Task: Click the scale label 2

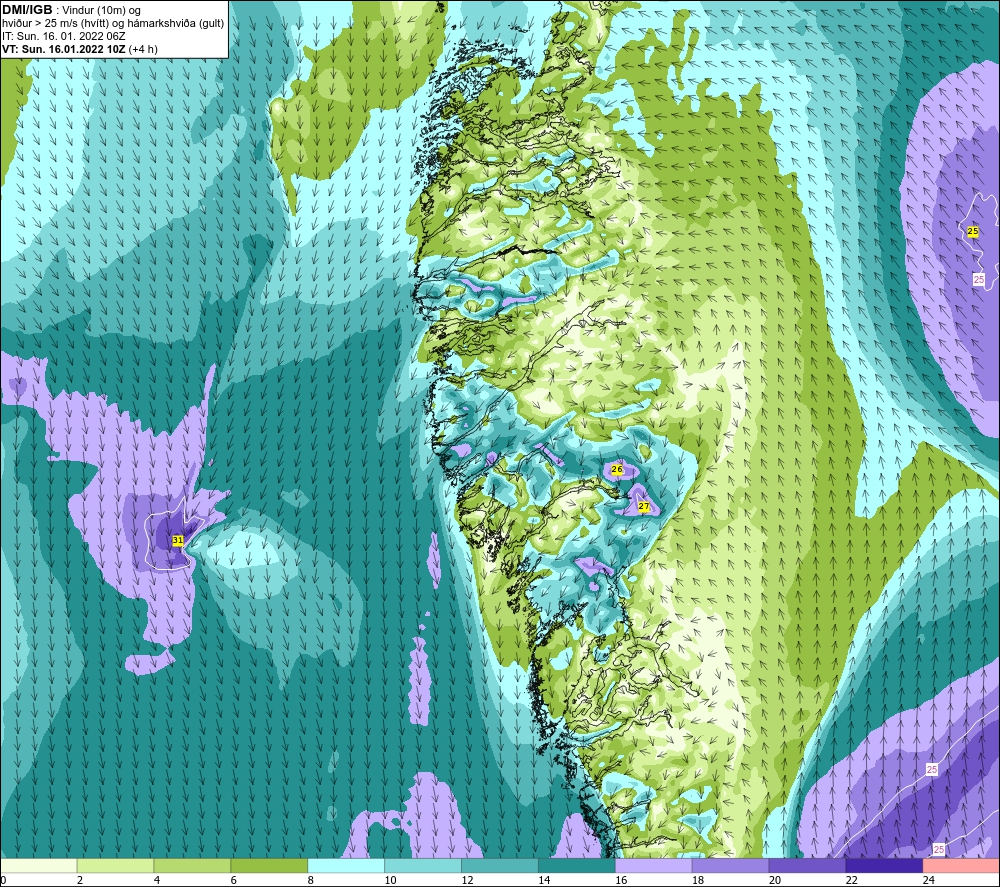Action: click(80, 880)
